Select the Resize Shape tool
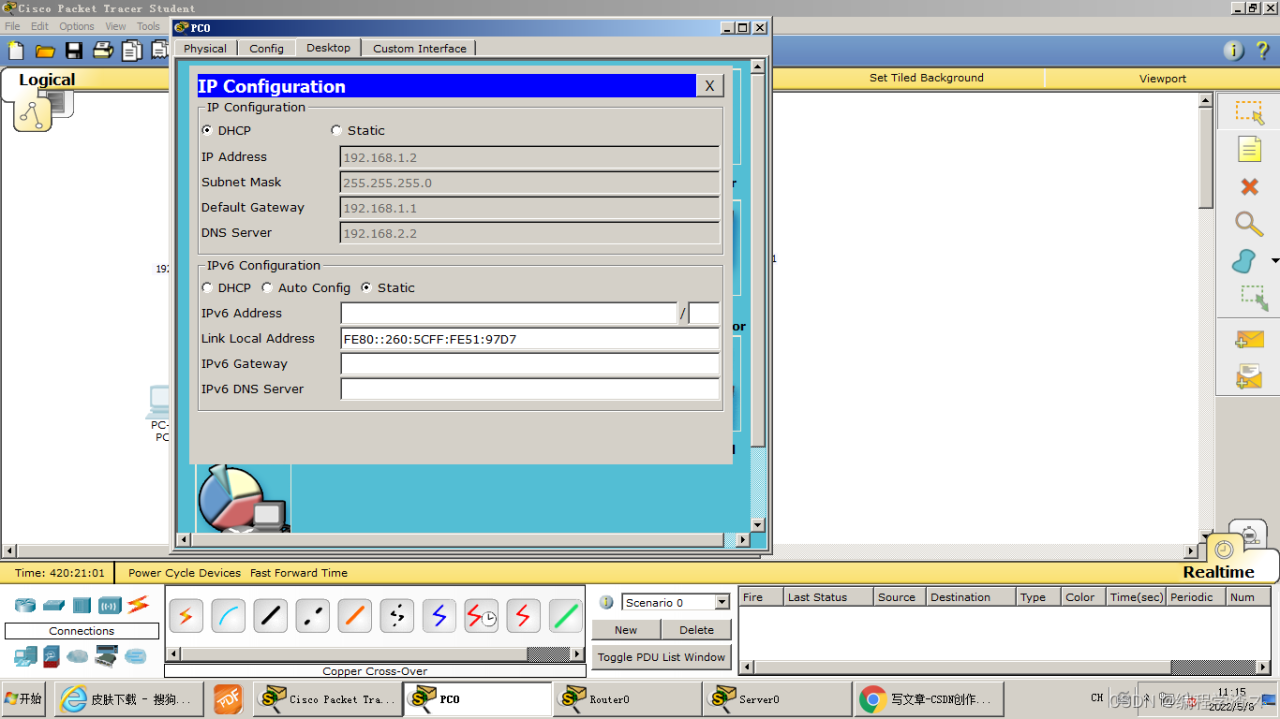 (x=1254, y=298)
